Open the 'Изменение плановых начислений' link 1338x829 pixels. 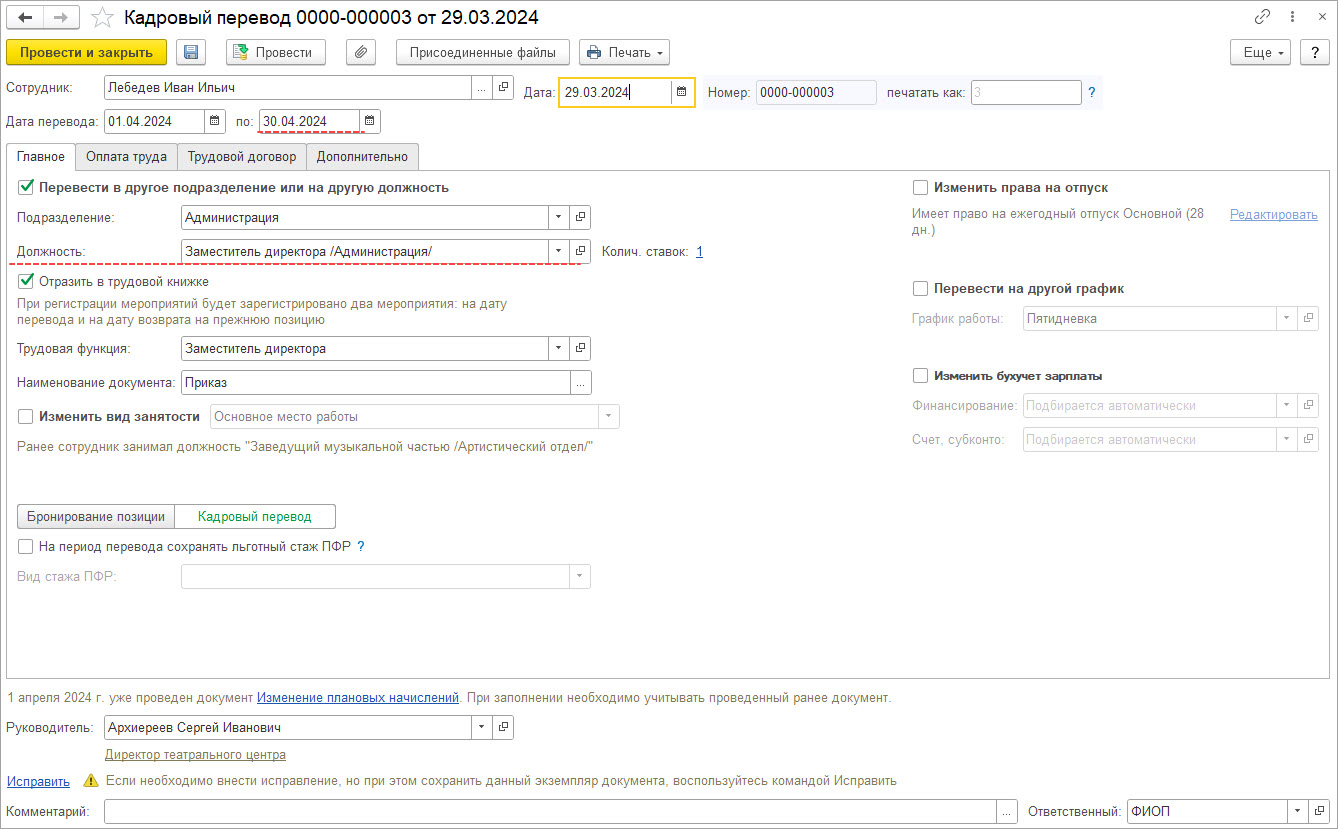point(358,697)
